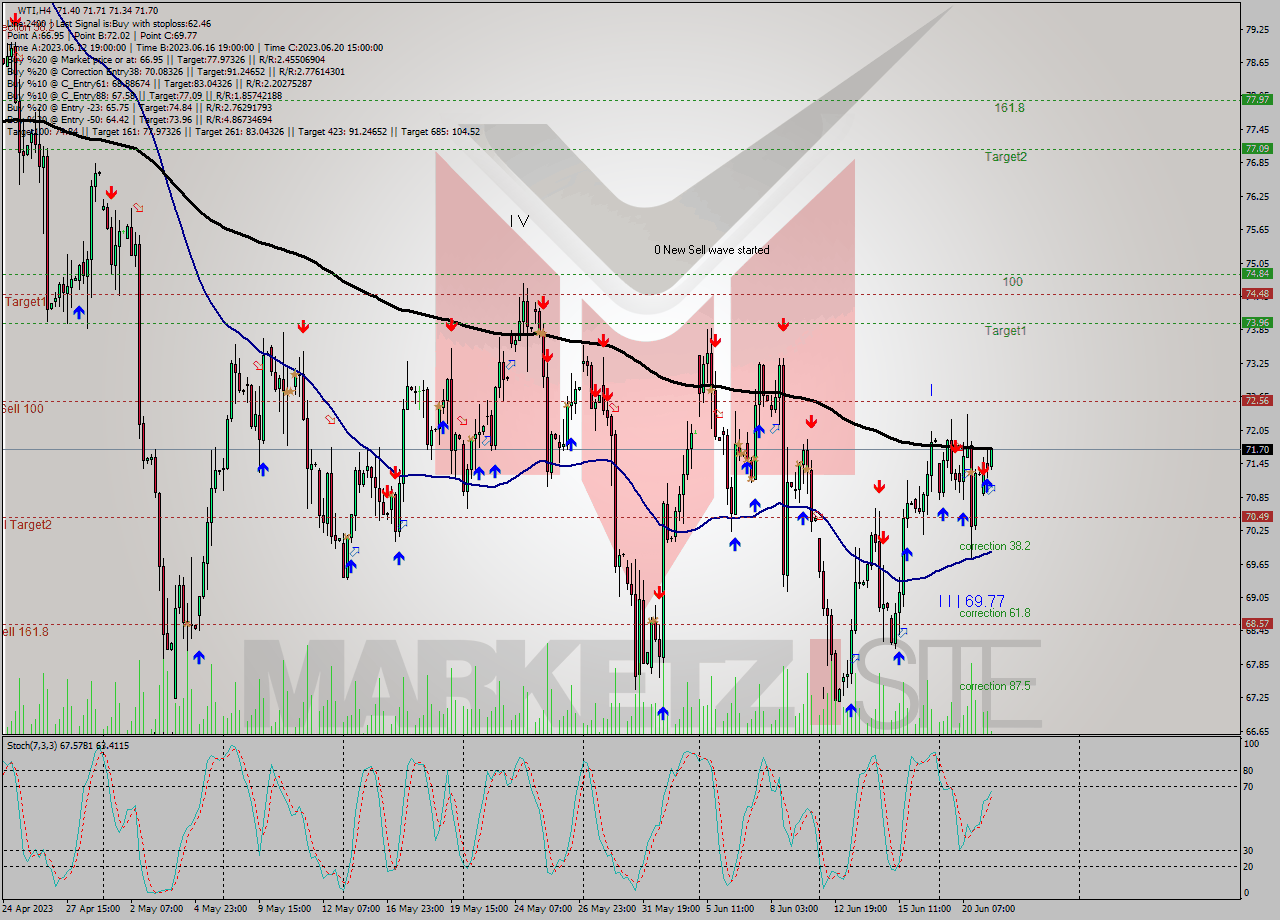Click the 79.25 price axis label
Viewport: 1280px width, 920px height.
click(1255, 29)
